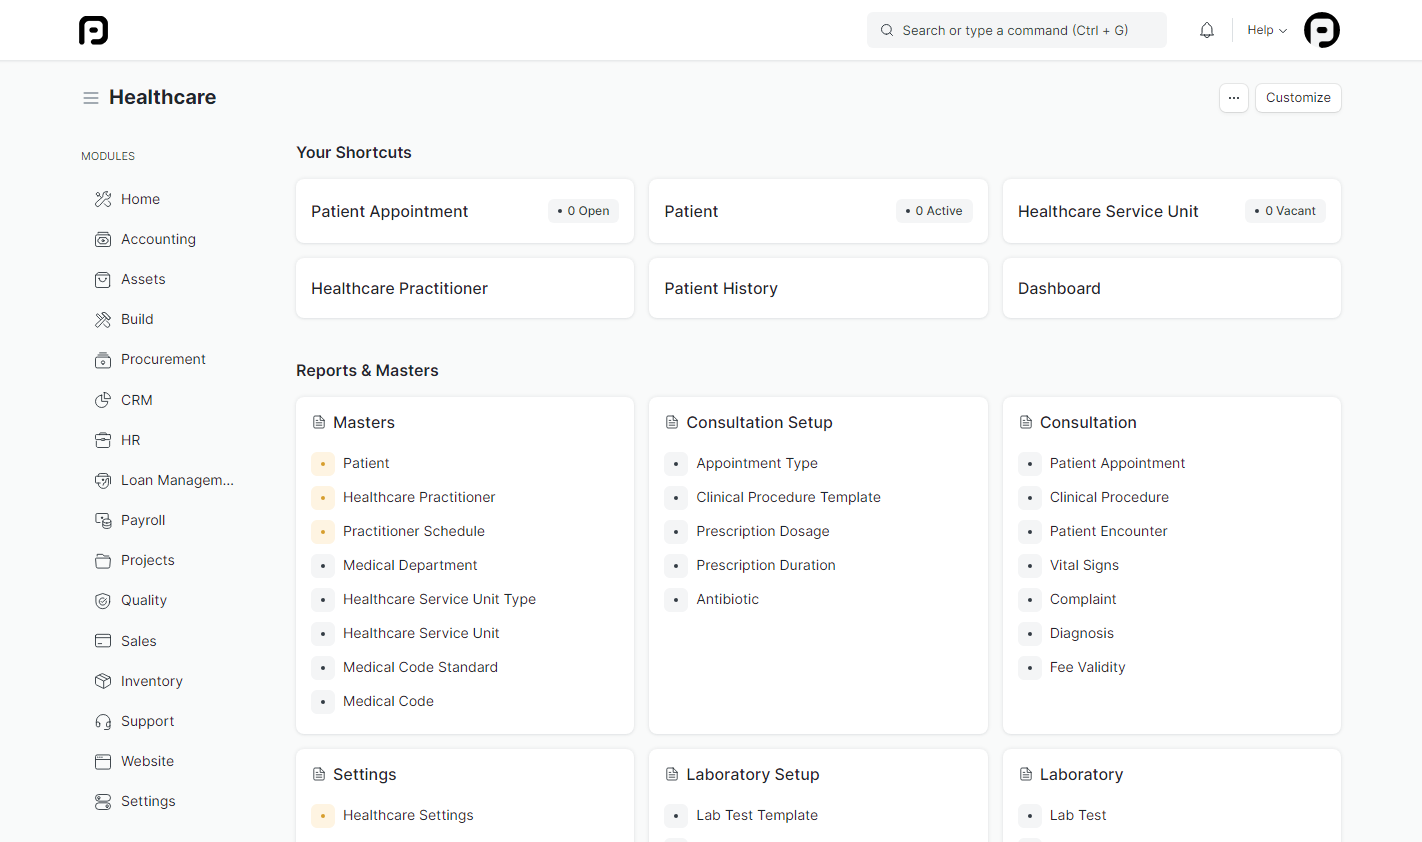Open user profile avatar in header
This screenshot has height=842, width=1422.
click(x=1321, y=30)
